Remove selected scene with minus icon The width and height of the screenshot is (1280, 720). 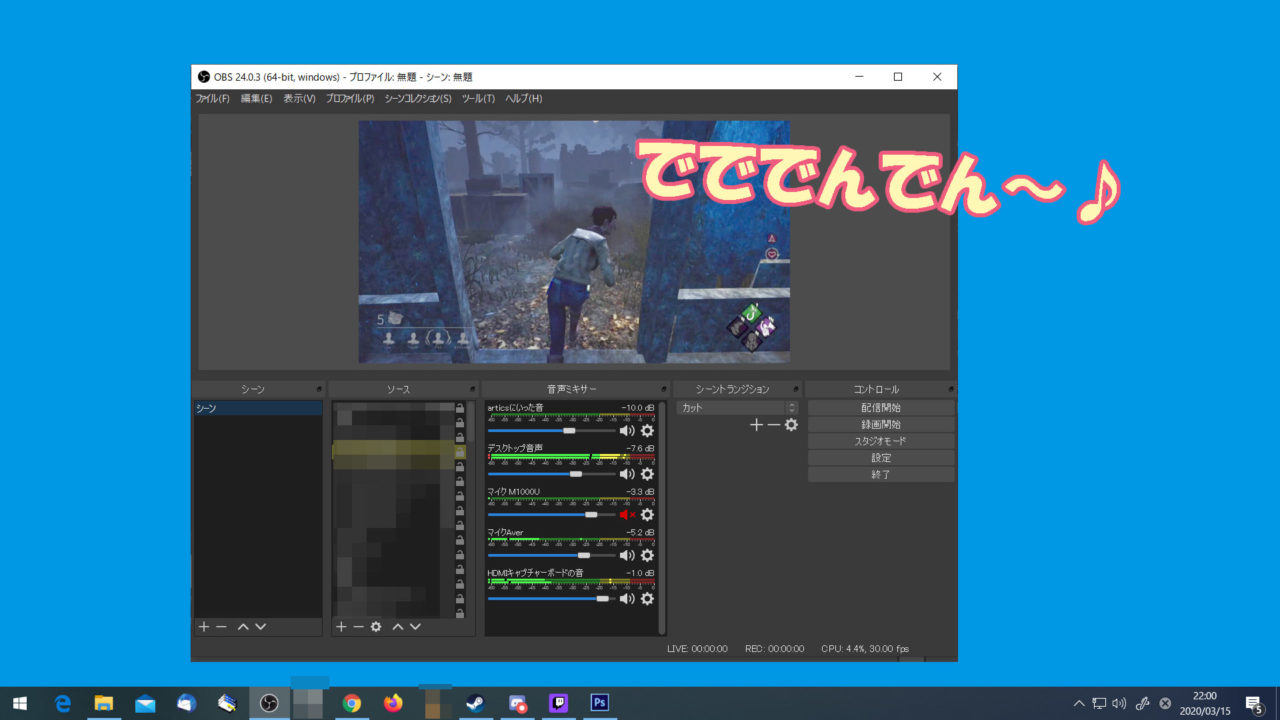click(221, 627)
